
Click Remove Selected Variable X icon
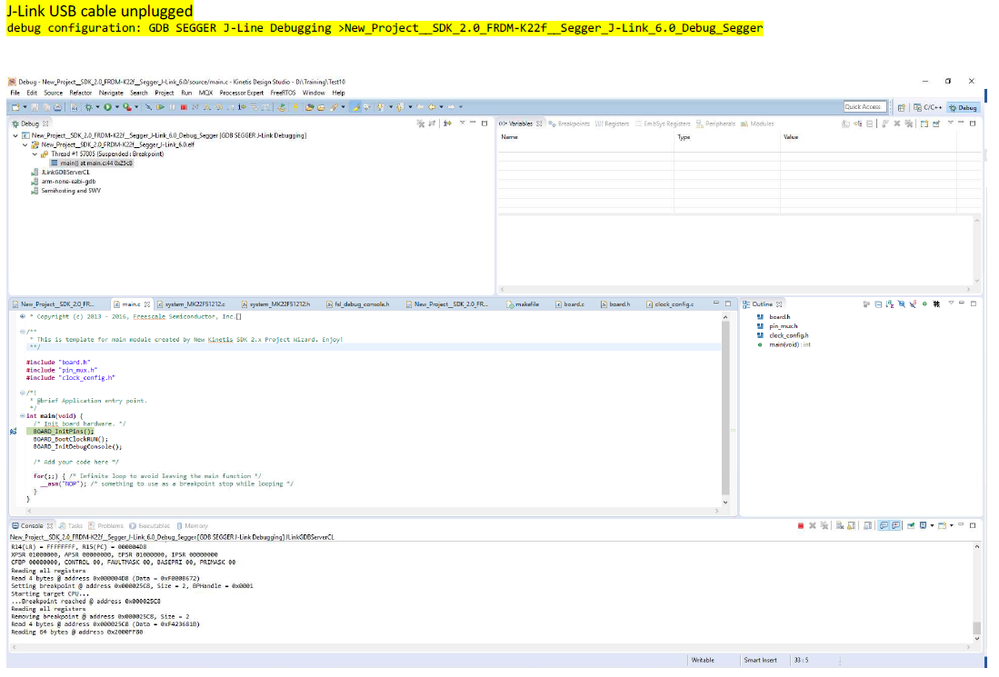point(896,124)
